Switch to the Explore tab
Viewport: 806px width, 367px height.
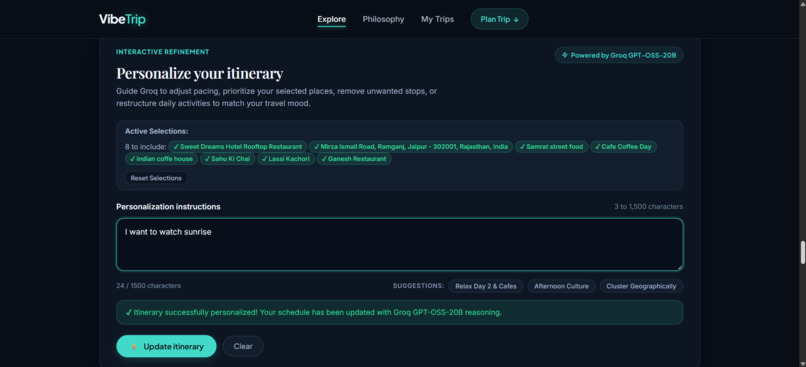[x=332, y=20]
